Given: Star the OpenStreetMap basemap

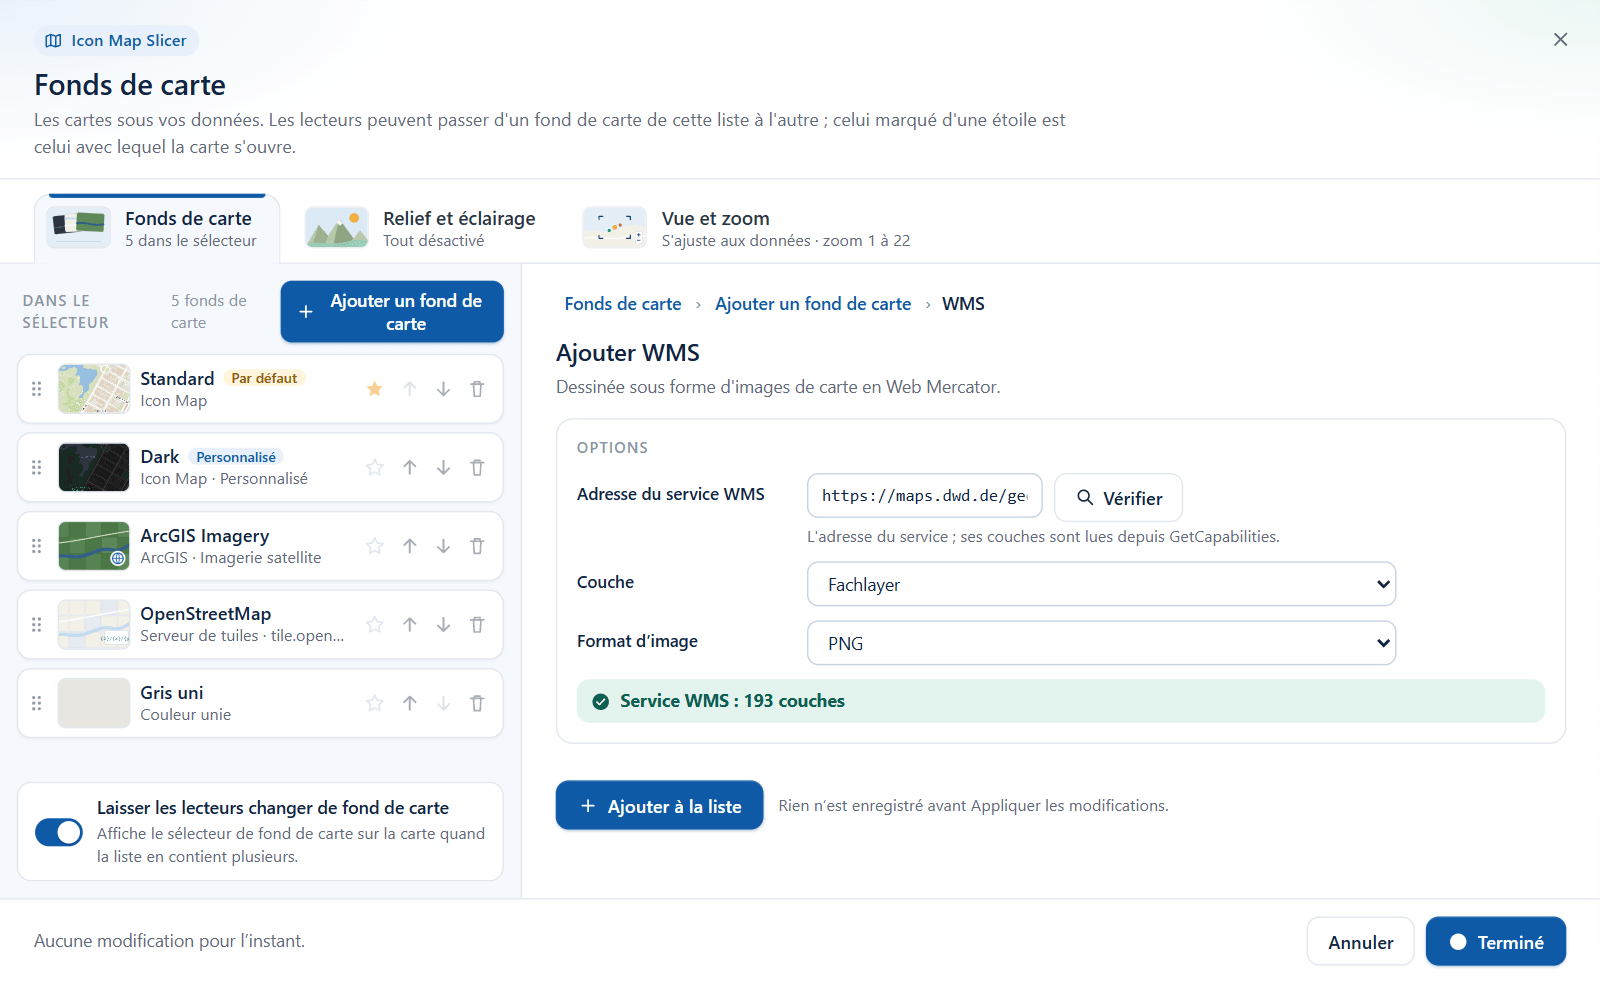Looking at the screenshot, I should (x=375, y=625).
